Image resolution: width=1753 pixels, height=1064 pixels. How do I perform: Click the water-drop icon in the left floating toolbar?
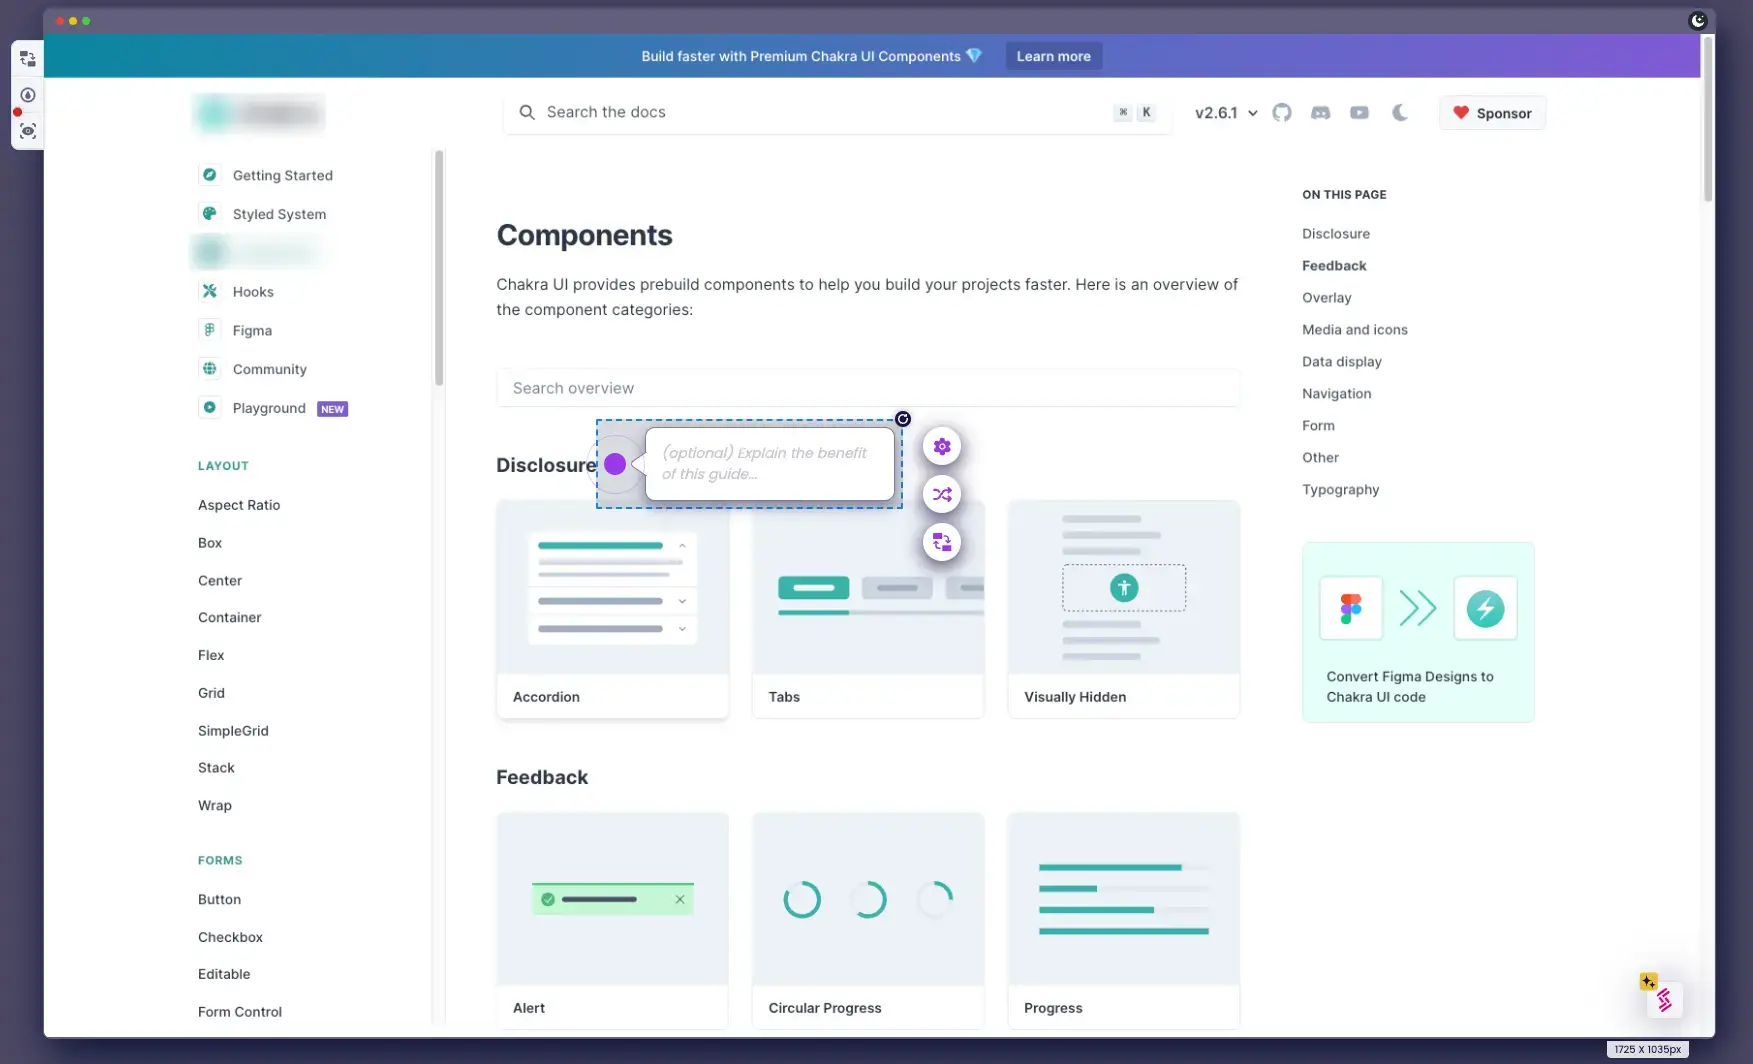point(27,95)
